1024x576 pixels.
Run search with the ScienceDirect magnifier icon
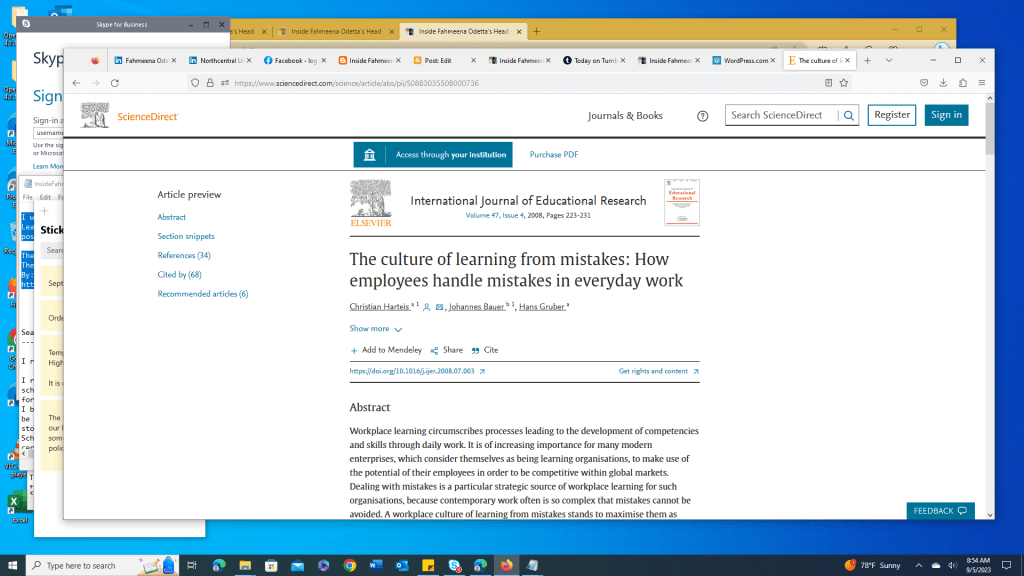click(849, 115)
